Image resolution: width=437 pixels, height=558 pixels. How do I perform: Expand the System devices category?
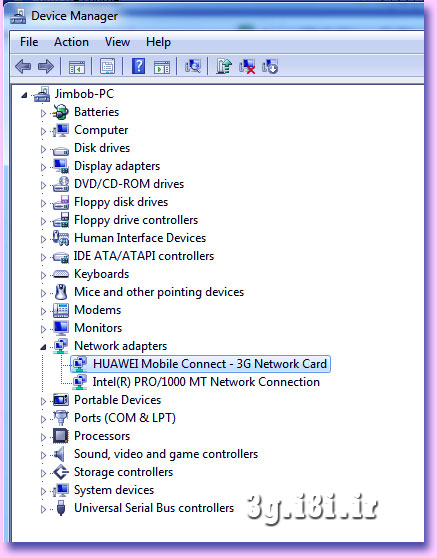pyautogui.click(x=43, y=491)
